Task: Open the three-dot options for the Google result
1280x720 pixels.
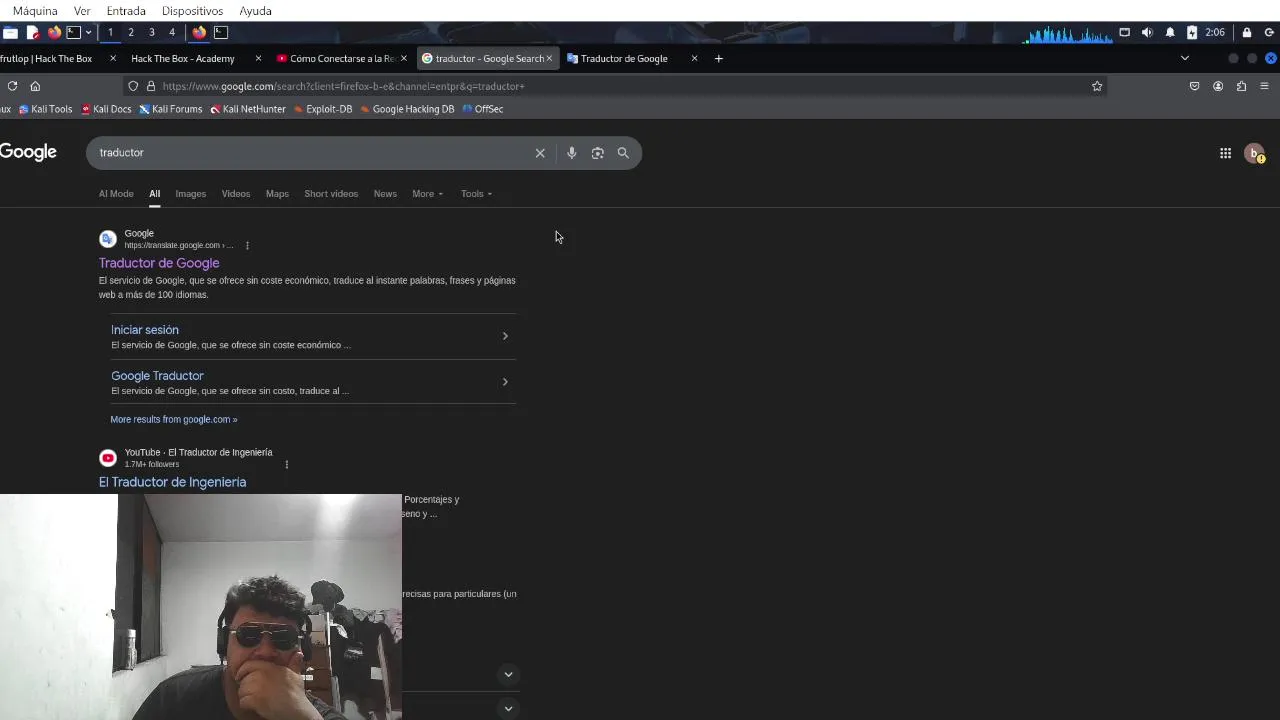Action: pos(247,245)
